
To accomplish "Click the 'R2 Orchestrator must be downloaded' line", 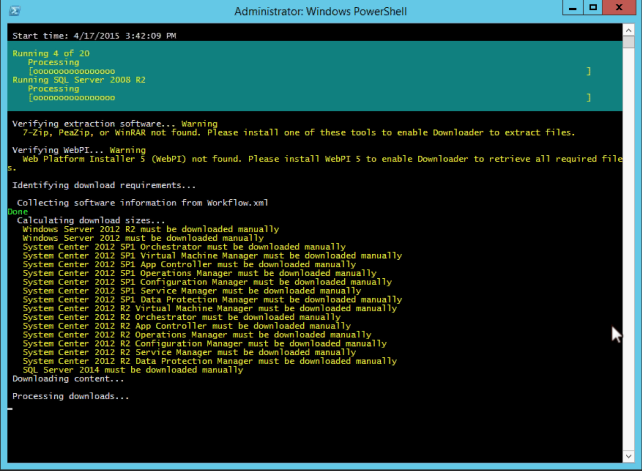I will [x=181, y=317].
